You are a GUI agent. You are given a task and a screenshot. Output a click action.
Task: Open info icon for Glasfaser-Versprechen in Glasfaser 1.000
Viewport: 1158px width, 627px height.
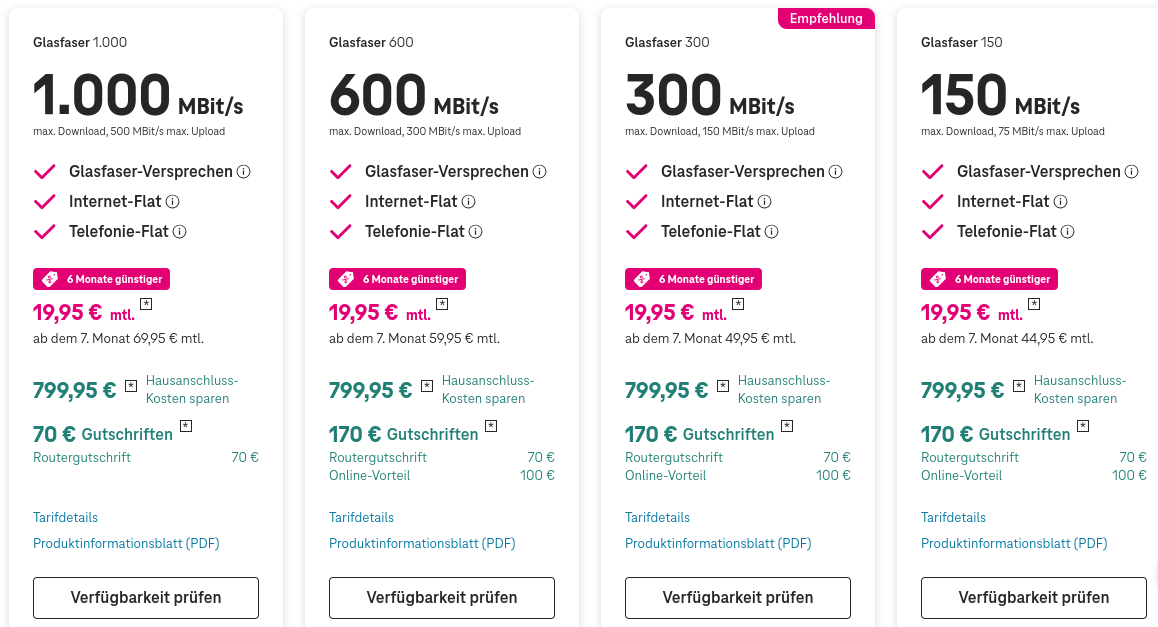[244, 172]
